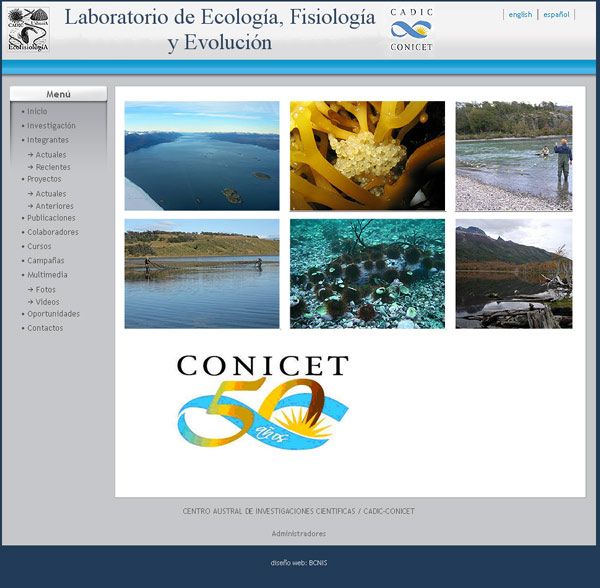Click the yellow kelp with eggs photo
This screenshot has height=588, width=600.
tap(367, 156)
